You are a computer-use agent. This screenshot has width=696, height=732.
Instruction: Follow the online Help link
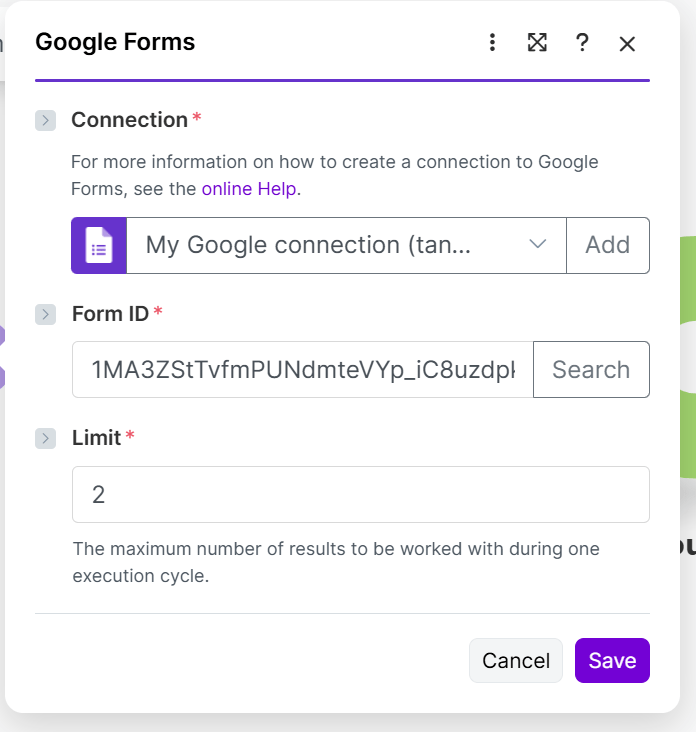[x=249, y=189]
